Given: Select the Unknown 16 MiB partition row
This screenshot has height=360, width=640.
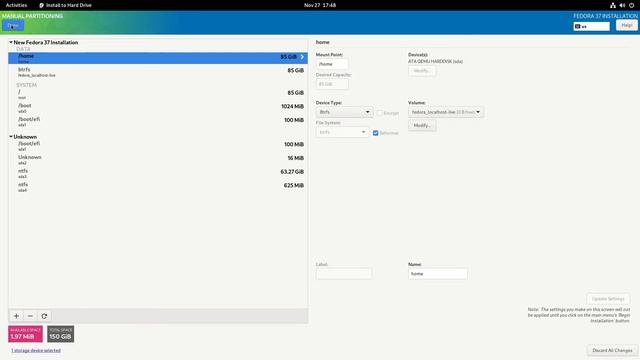Looking at the screenshot, I should click(158, 159).
